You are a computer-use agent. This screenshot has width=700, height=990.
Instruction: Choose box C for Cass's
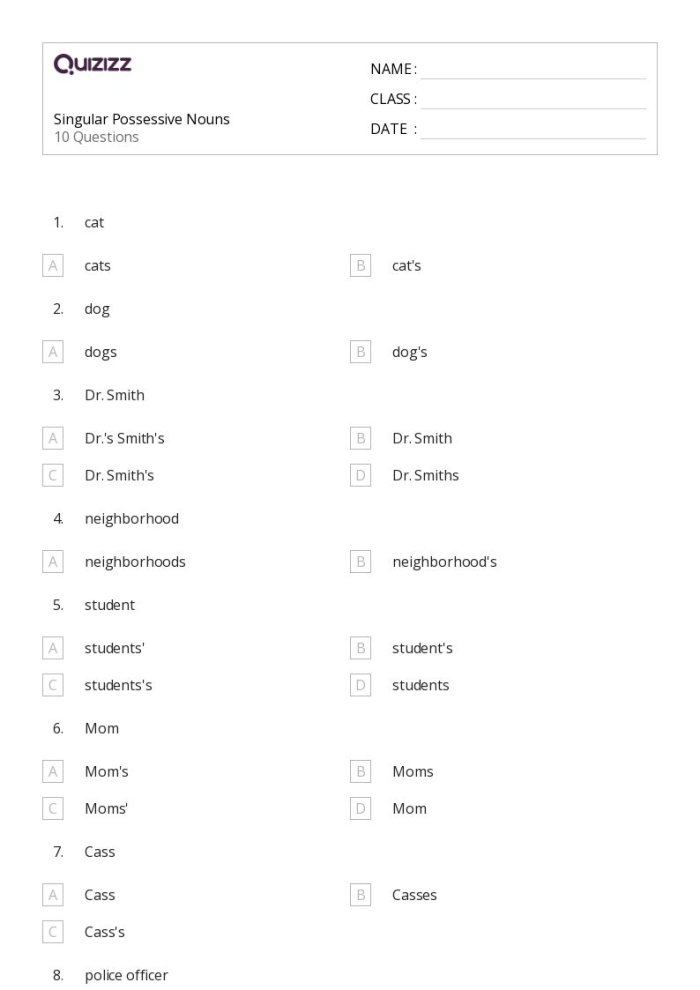pyautogui.click(x=53, y=932)
